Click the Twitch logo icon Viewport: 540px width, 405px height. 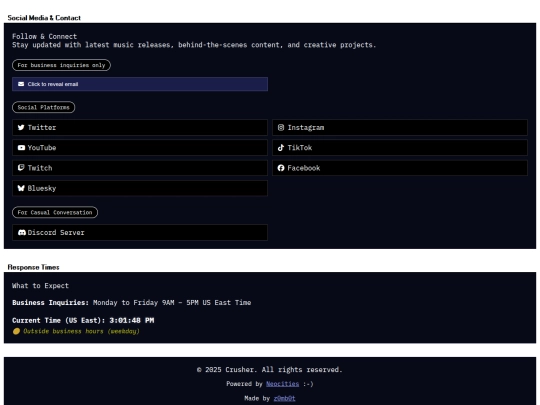coord(21,168)
